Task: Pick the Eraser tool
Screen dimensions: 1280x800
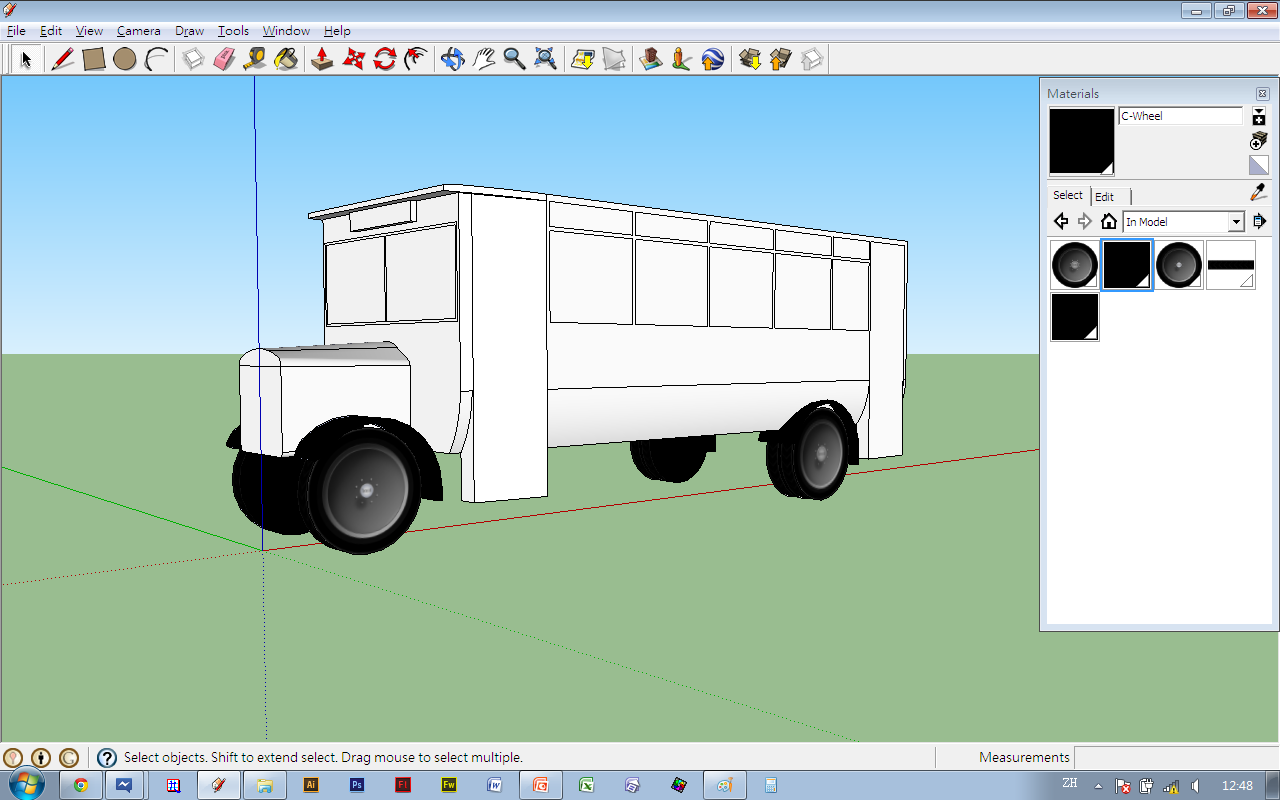Action: [x=224, y=59]
